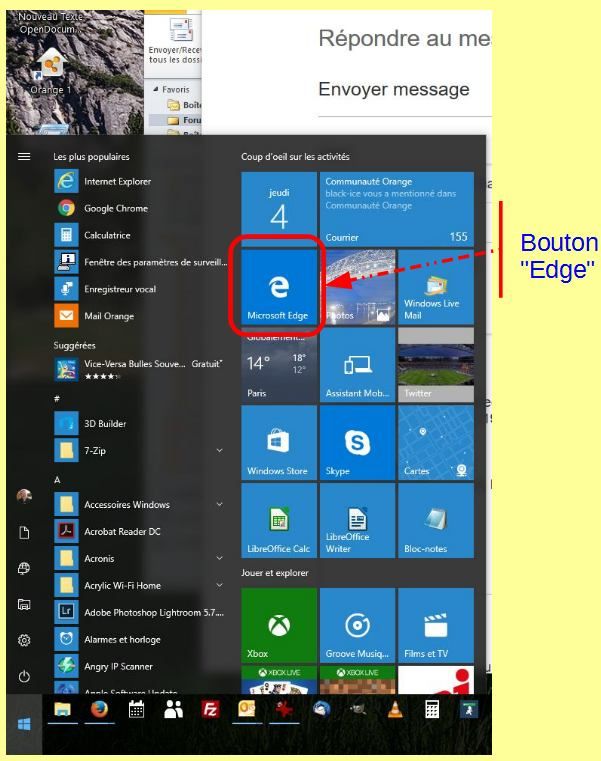601x761 pixels.
Task: Launch 3D Builder
Action: click(140, 424)
